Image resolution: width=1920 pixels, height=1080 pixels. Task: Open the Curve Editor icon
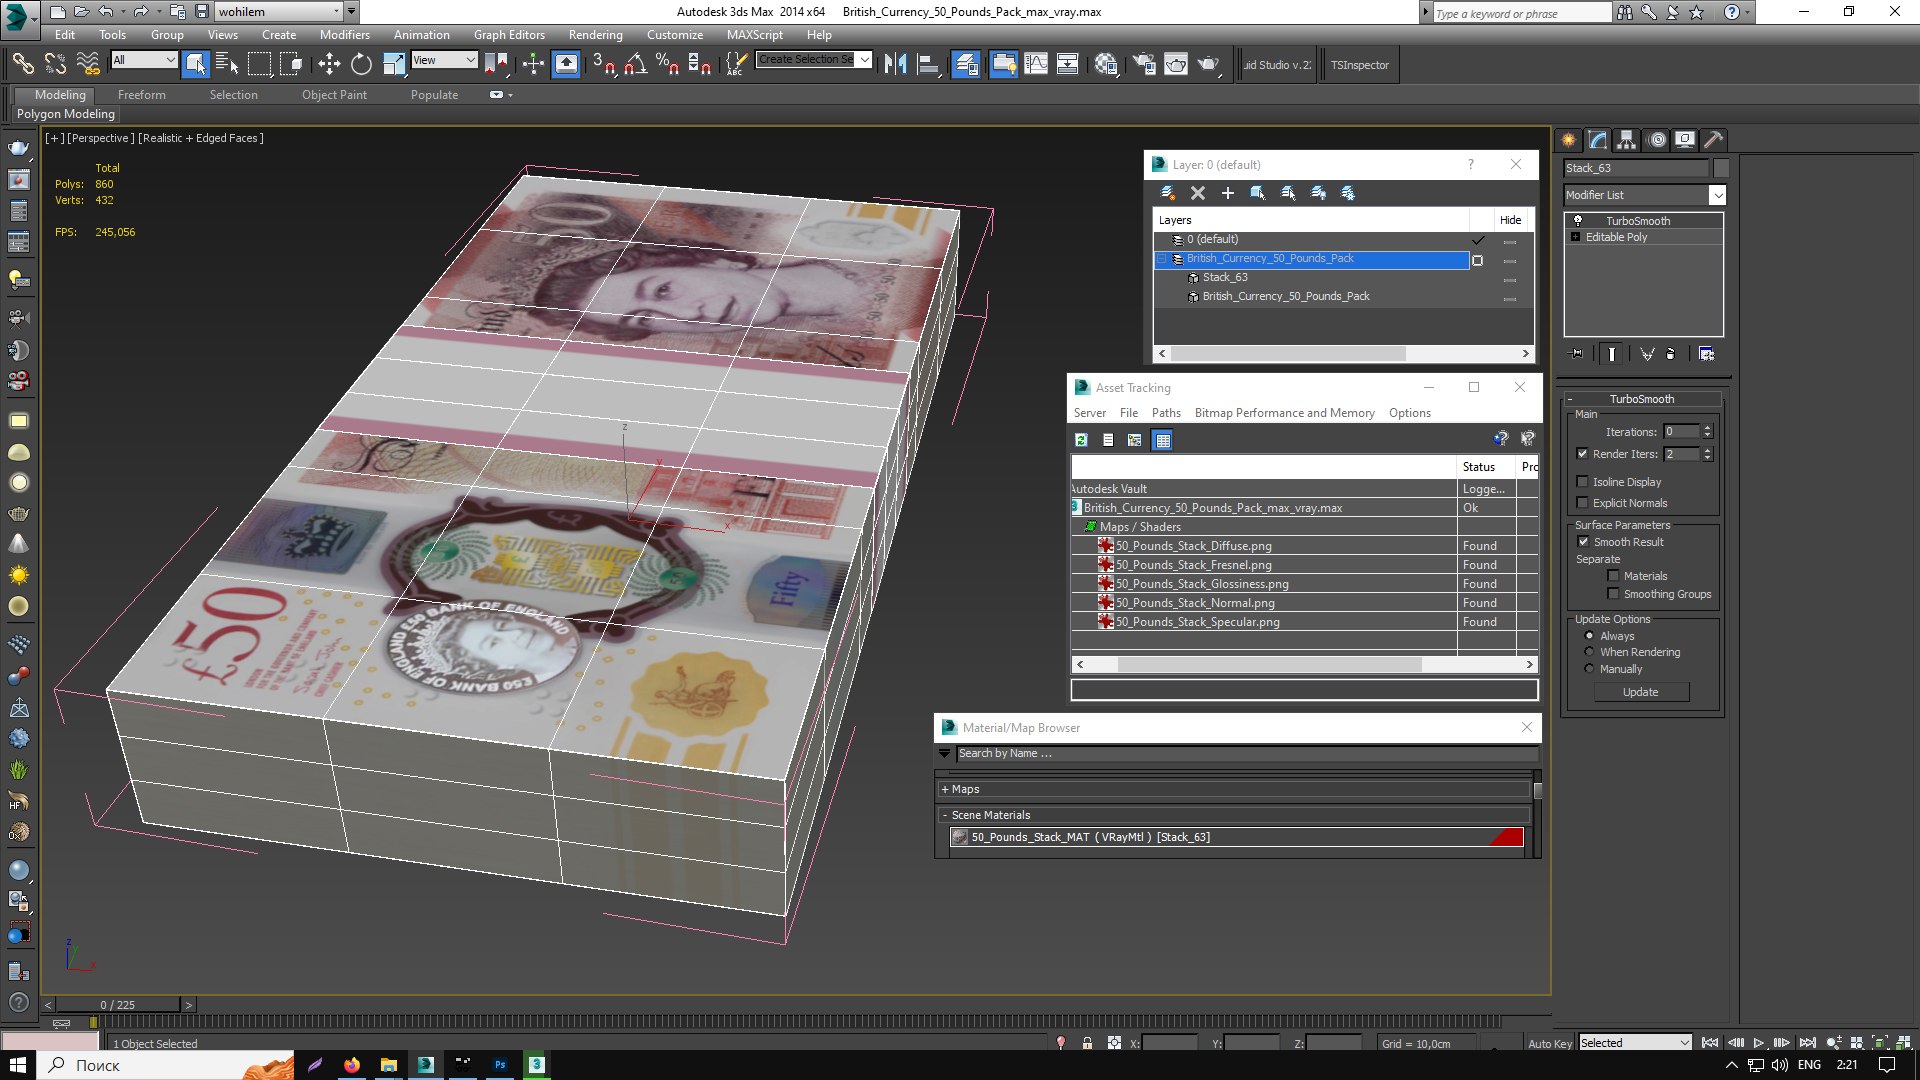point(1036,65)
